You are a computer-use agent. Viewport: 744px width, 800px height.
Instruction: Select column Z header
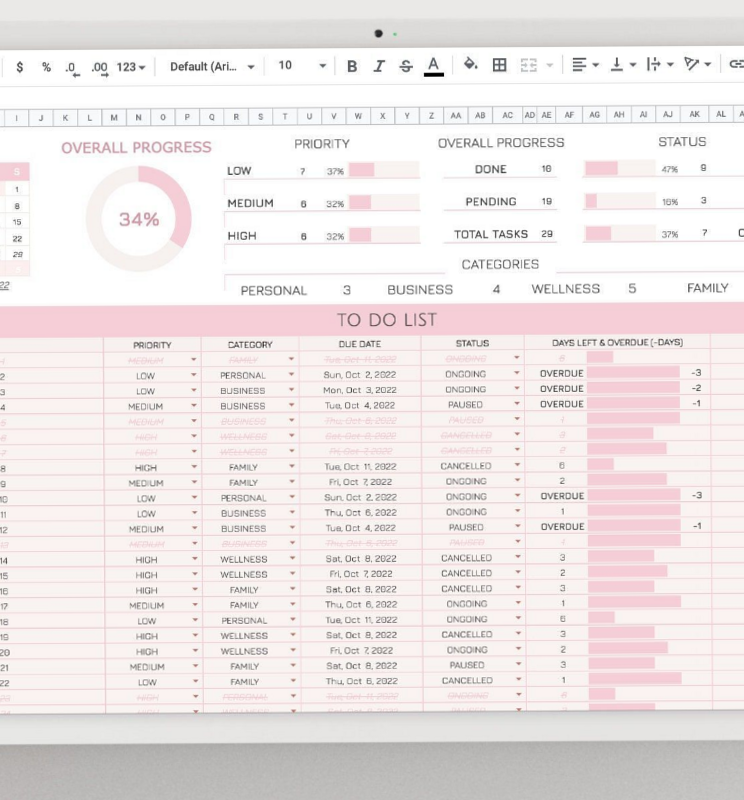coord(431,116)
